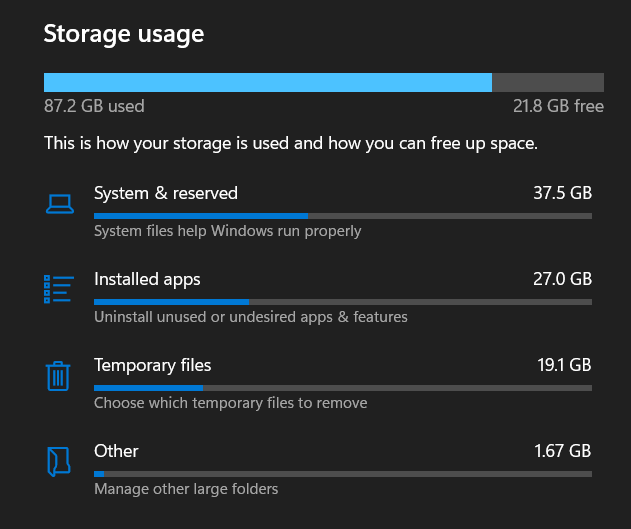Click the laptop icon beside System & reserved

59,203
